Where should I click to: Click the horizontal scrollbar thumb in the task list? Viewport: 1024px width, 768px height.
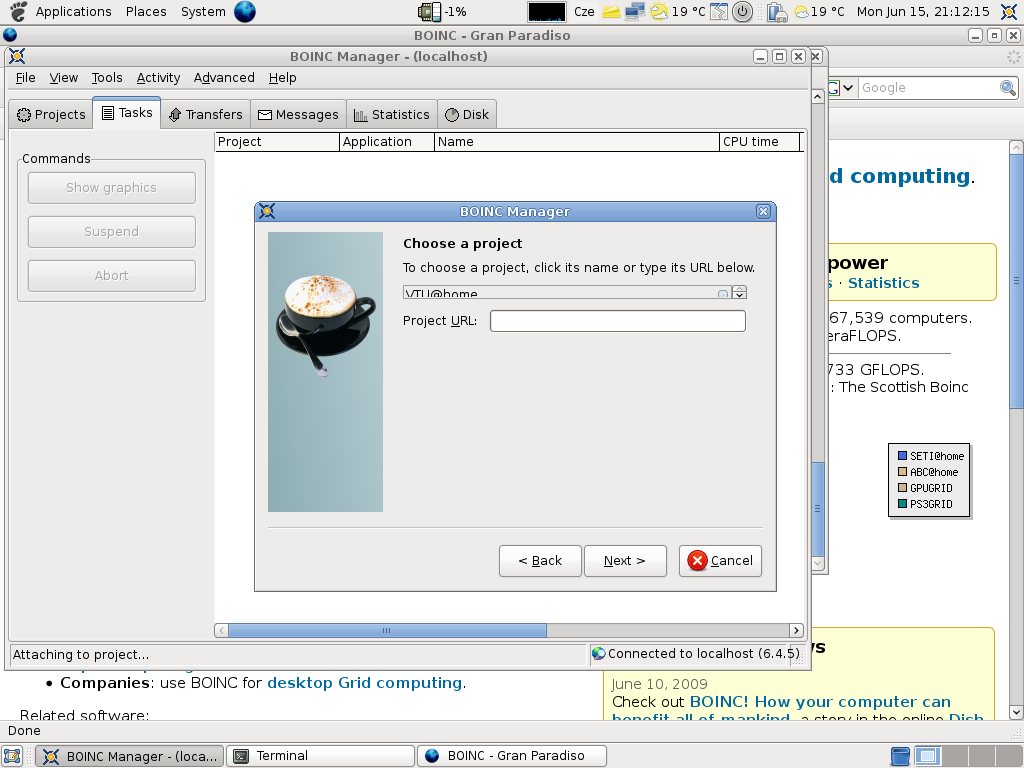(x=387, y=630)
